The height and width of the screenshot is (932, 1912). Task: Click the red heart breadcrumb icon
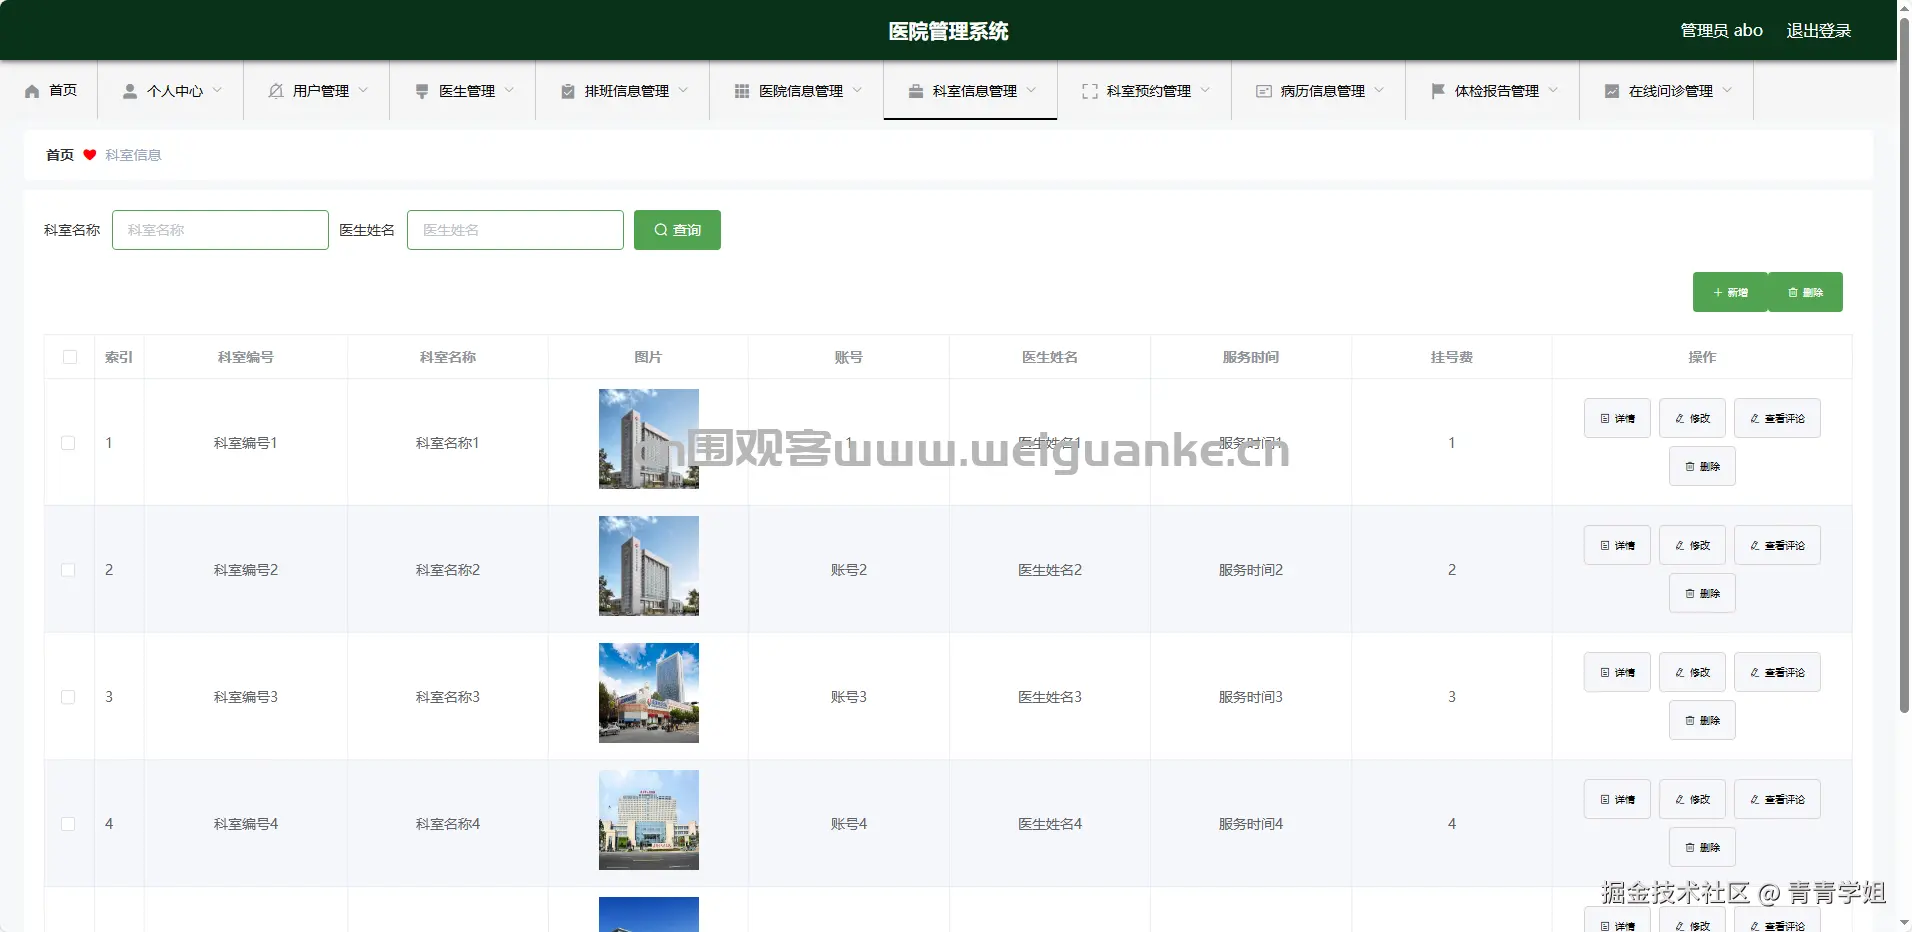tap(90, 155)
